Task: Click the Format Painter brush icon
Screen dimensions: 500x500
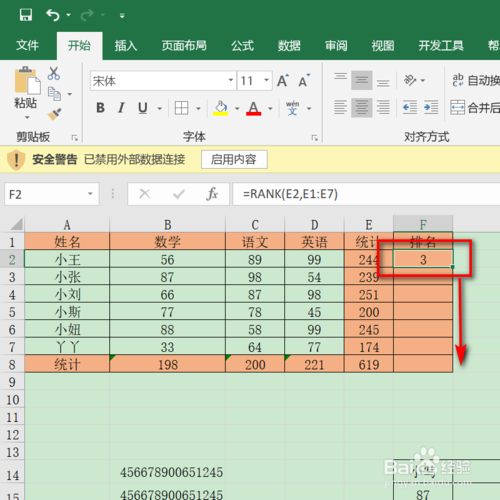Action: 54,114
